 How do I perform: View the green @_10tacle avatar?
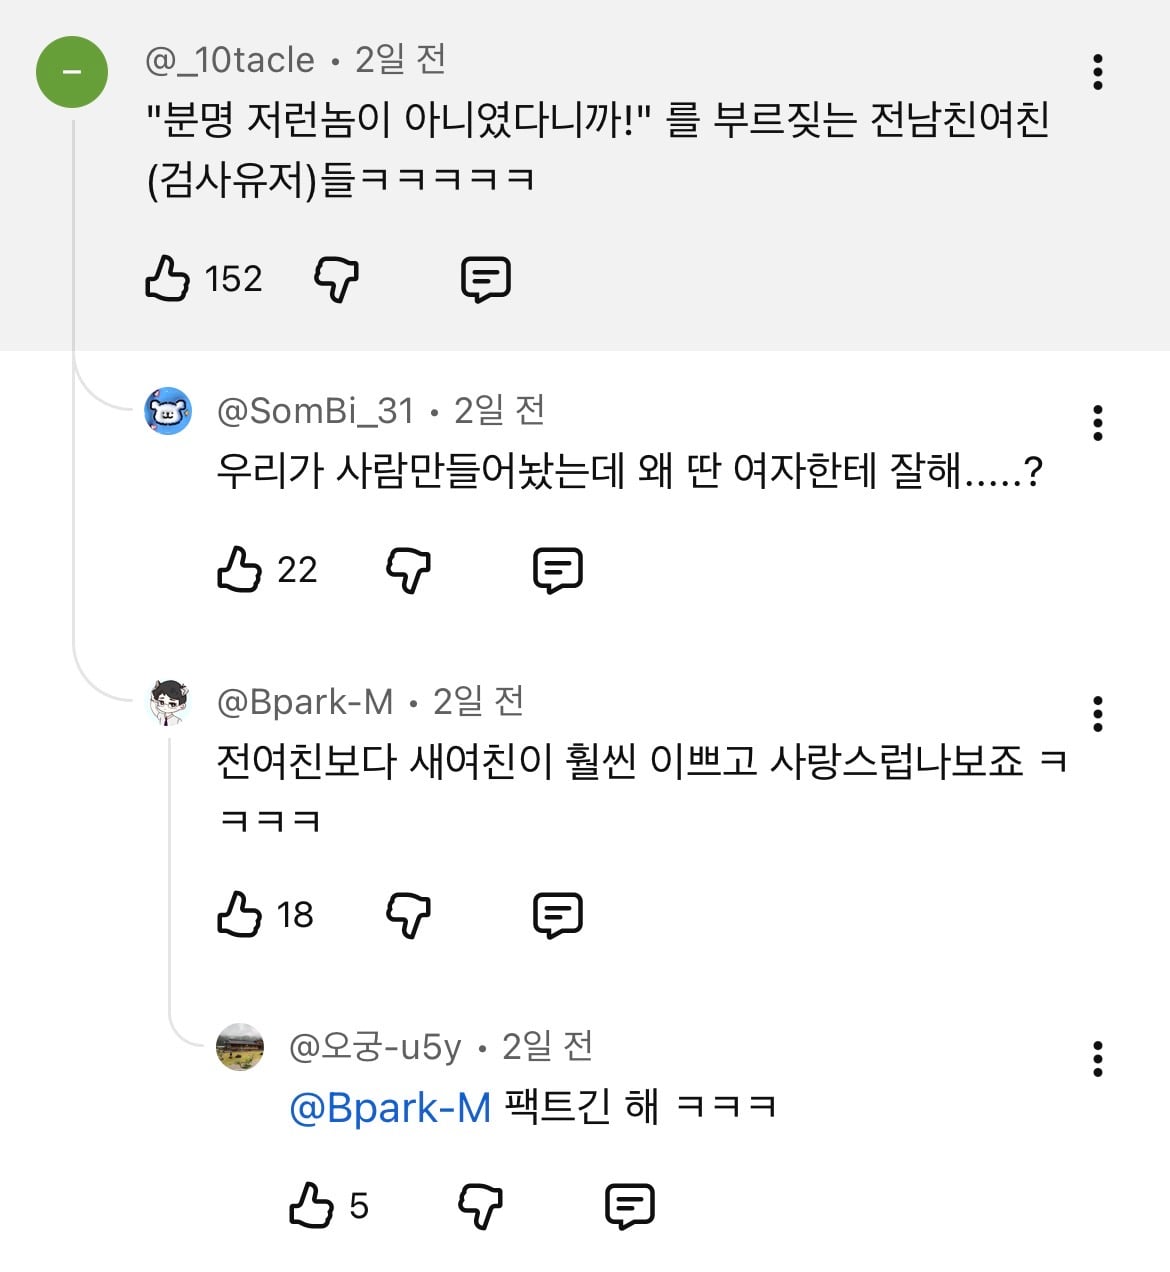[72, 72]
